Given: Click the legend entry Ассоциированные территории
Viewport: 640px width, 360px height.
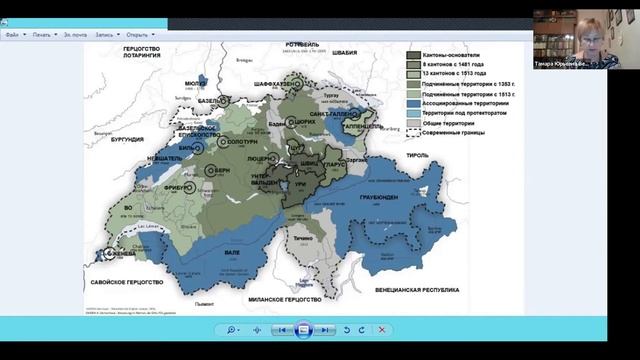Looking at the screenshot, I should pos(465,104).
